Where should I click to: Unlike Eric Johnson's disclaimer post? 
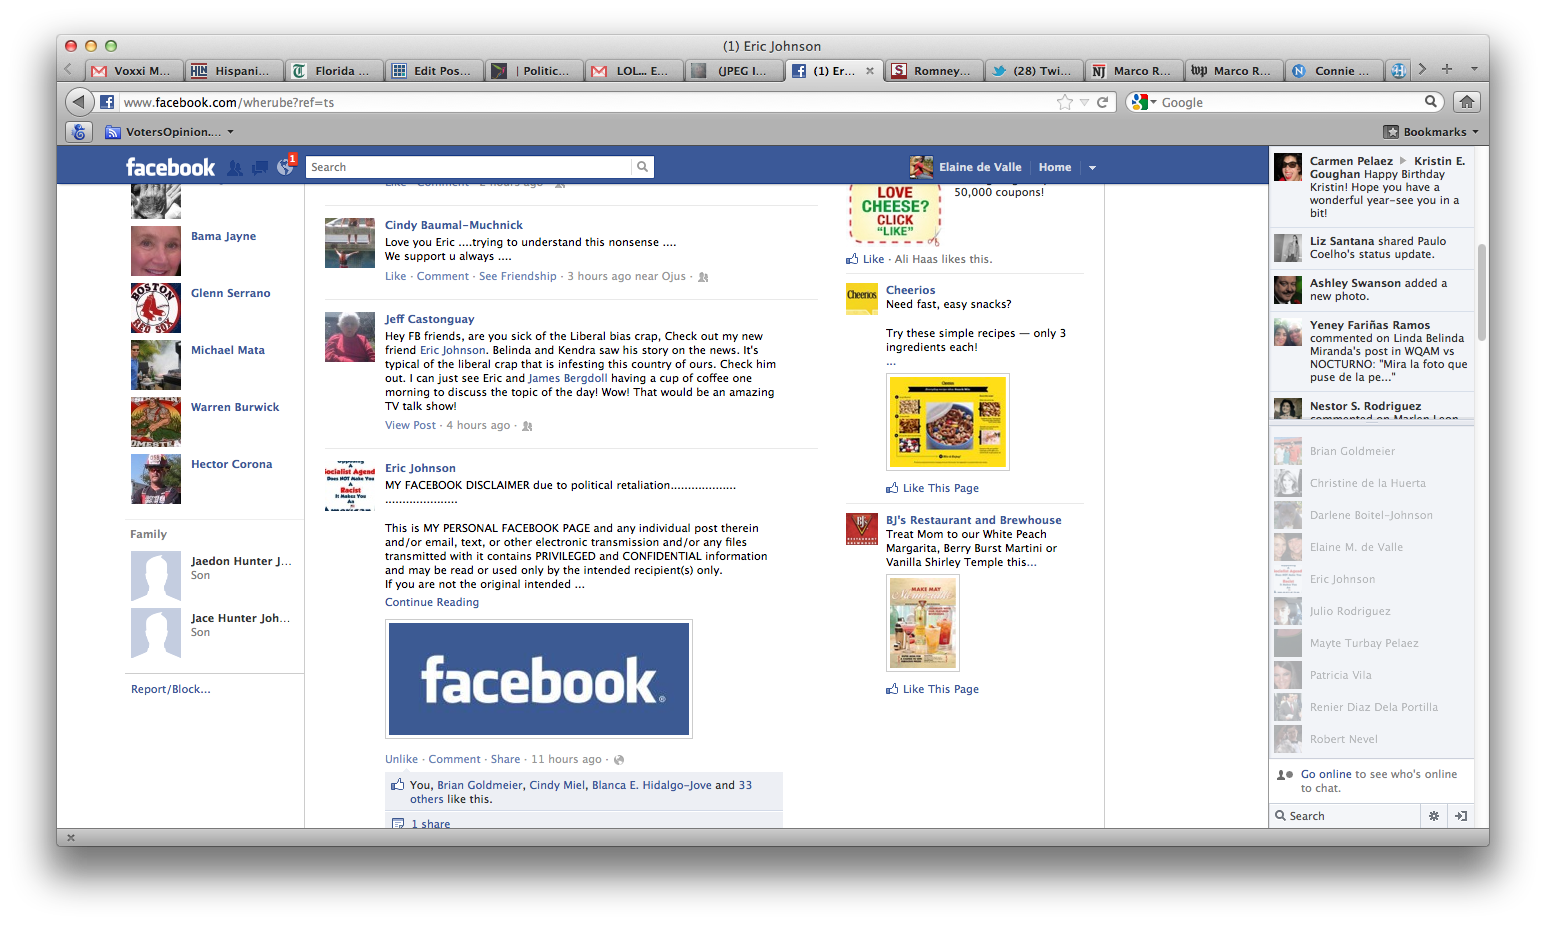[x=401, y=759]
